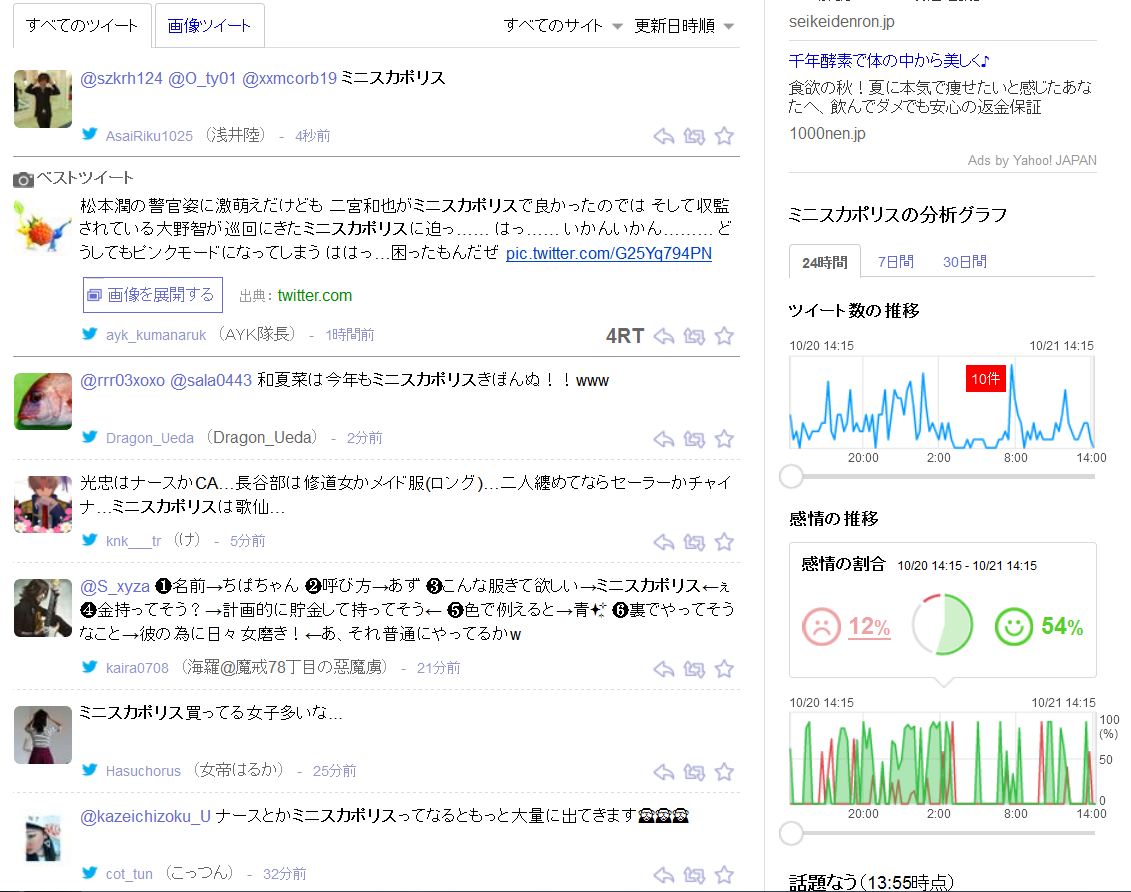Select the 7日間 graph tab

(895, 262)
